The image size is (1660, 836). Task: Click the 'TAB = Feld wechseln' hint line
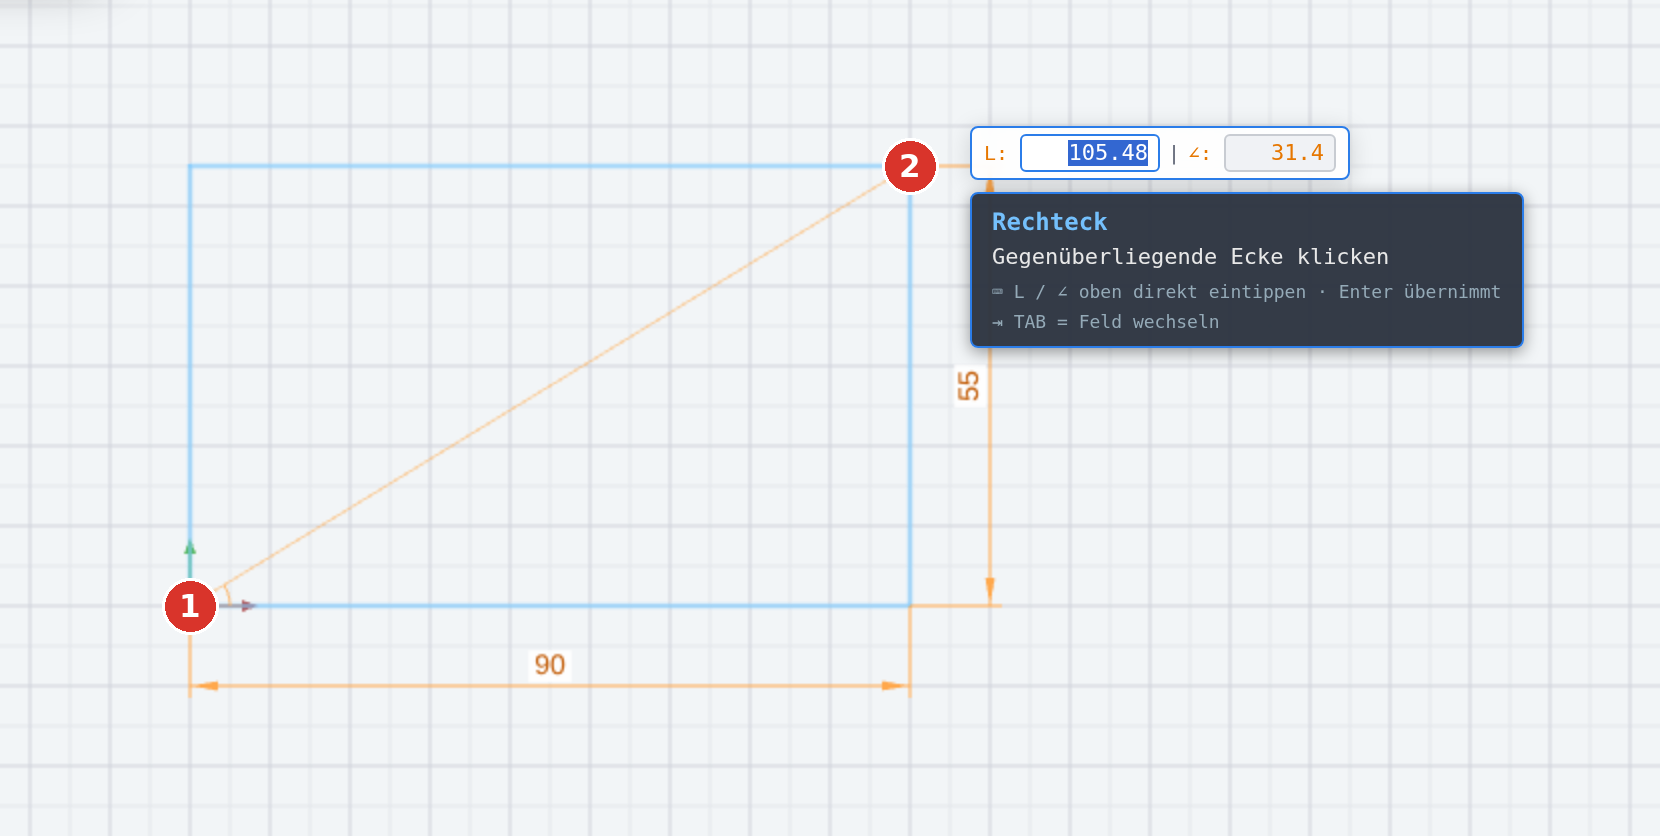coord(1105,322)
